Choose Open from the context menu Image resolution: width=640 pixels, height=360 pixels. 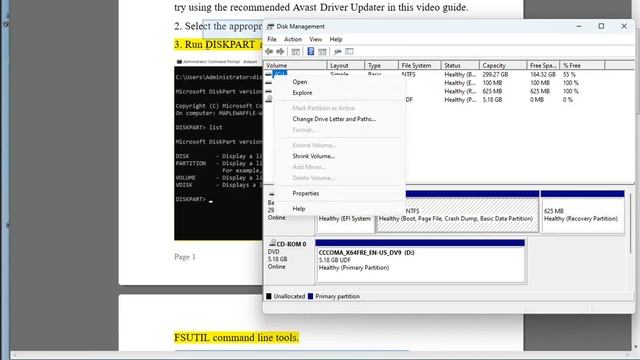[340, 82]
